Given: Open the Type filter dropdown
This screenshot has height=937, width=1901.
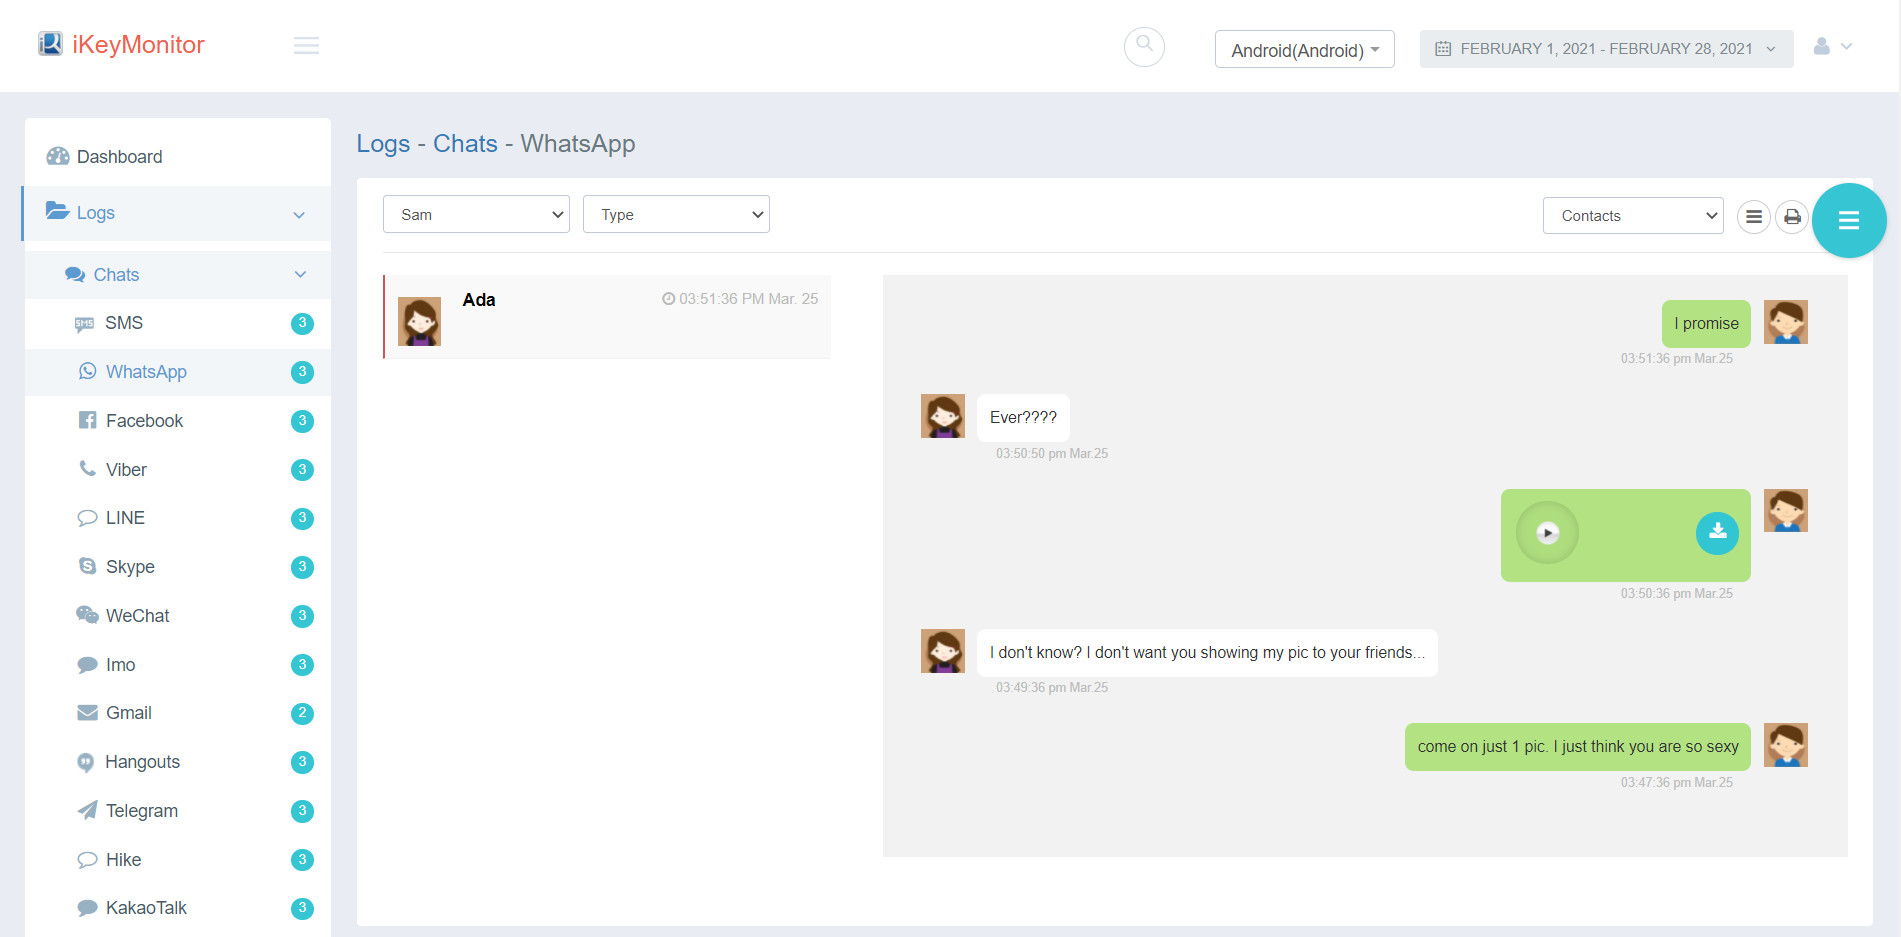Looking at the screenshot, I should (x=676, y=215).
